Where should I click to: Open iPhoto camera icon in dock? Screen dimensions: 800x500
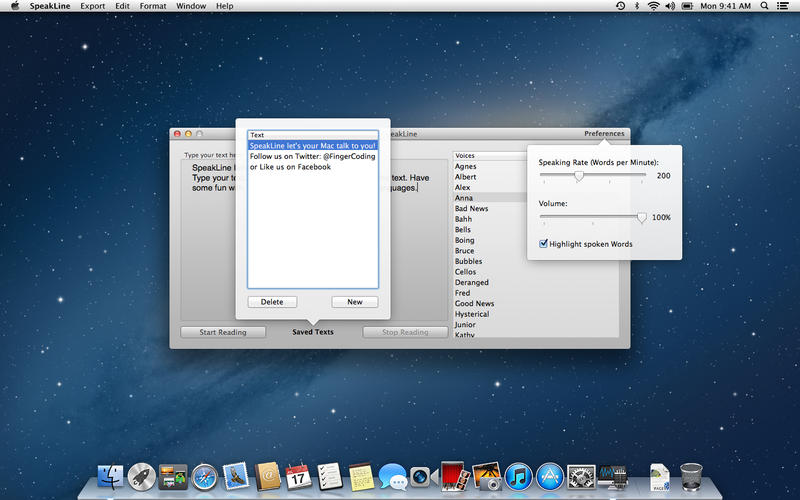click(x=487, y=477)
